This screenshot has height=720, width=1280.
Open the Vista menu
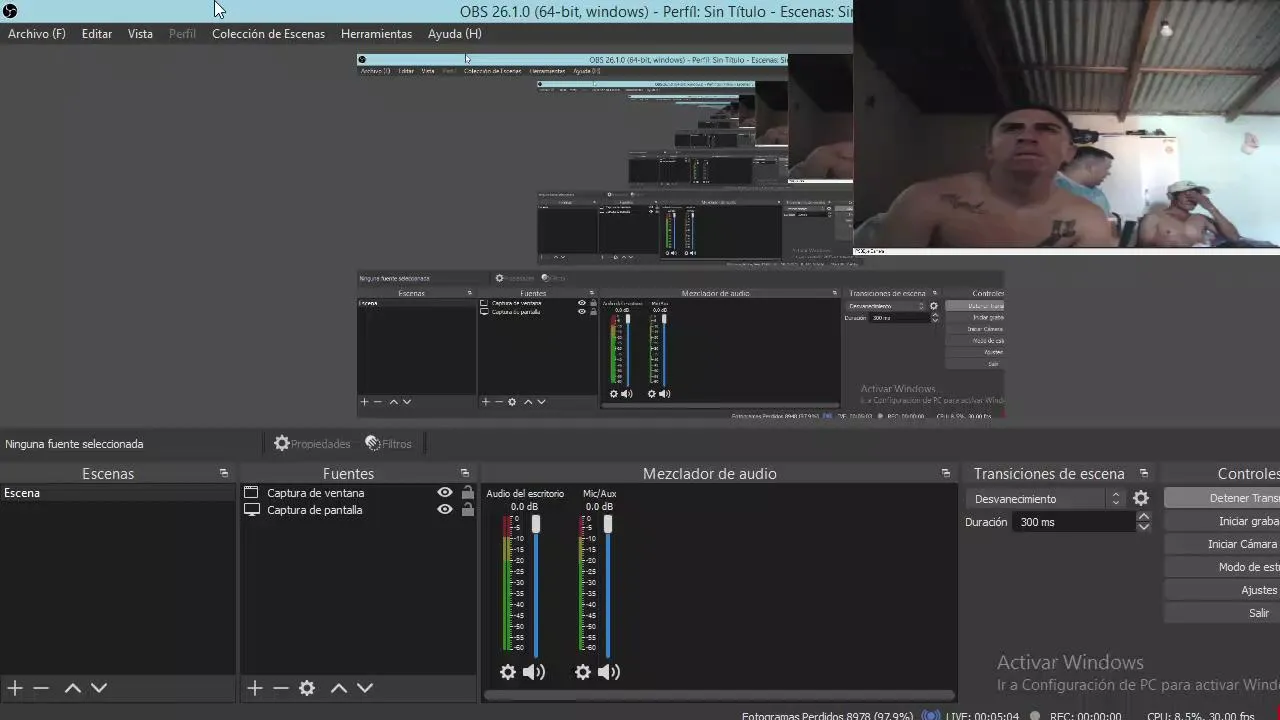point(140,34)
